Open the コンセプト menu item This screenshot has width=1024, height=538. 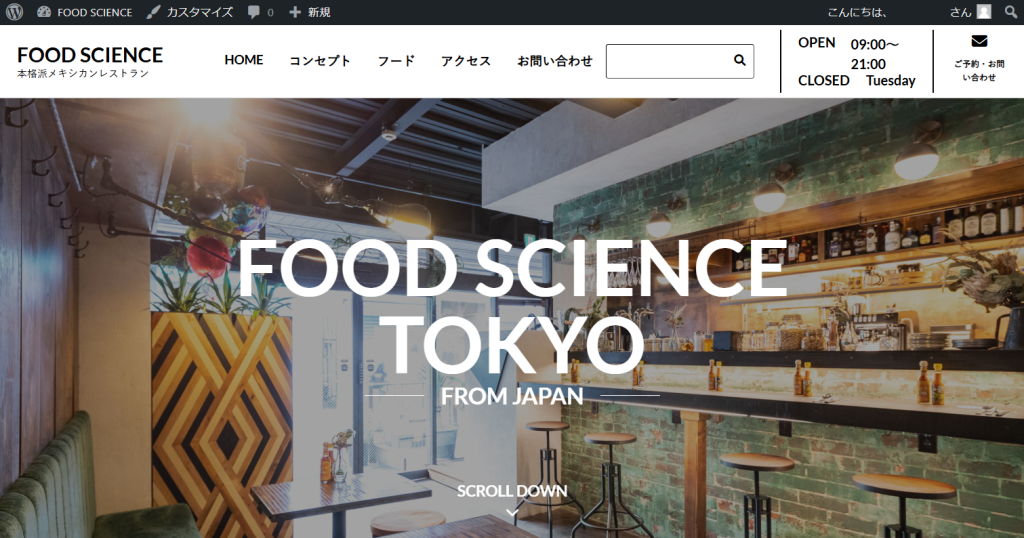[x=320, y=61]
